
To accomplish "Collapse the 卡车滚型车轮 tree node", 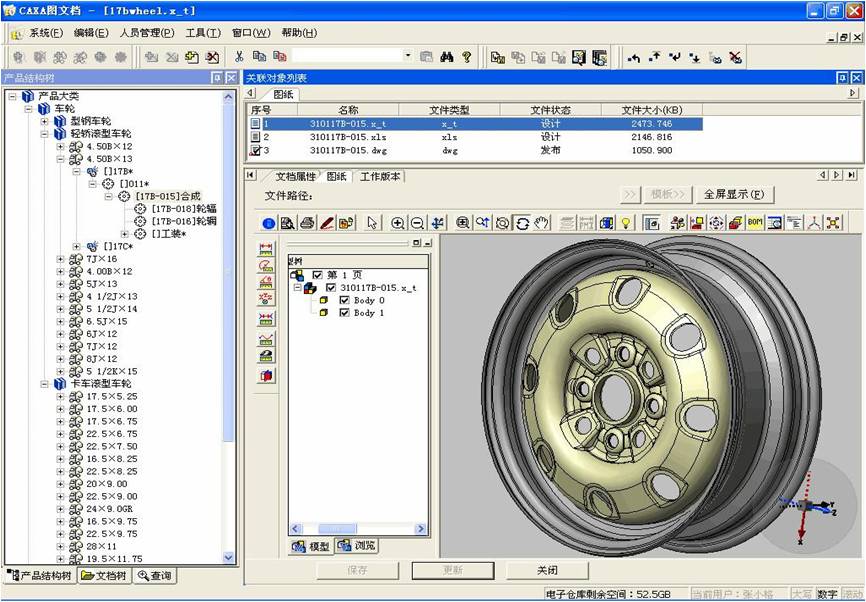I will pyautogui.click(x=45, y=383).
